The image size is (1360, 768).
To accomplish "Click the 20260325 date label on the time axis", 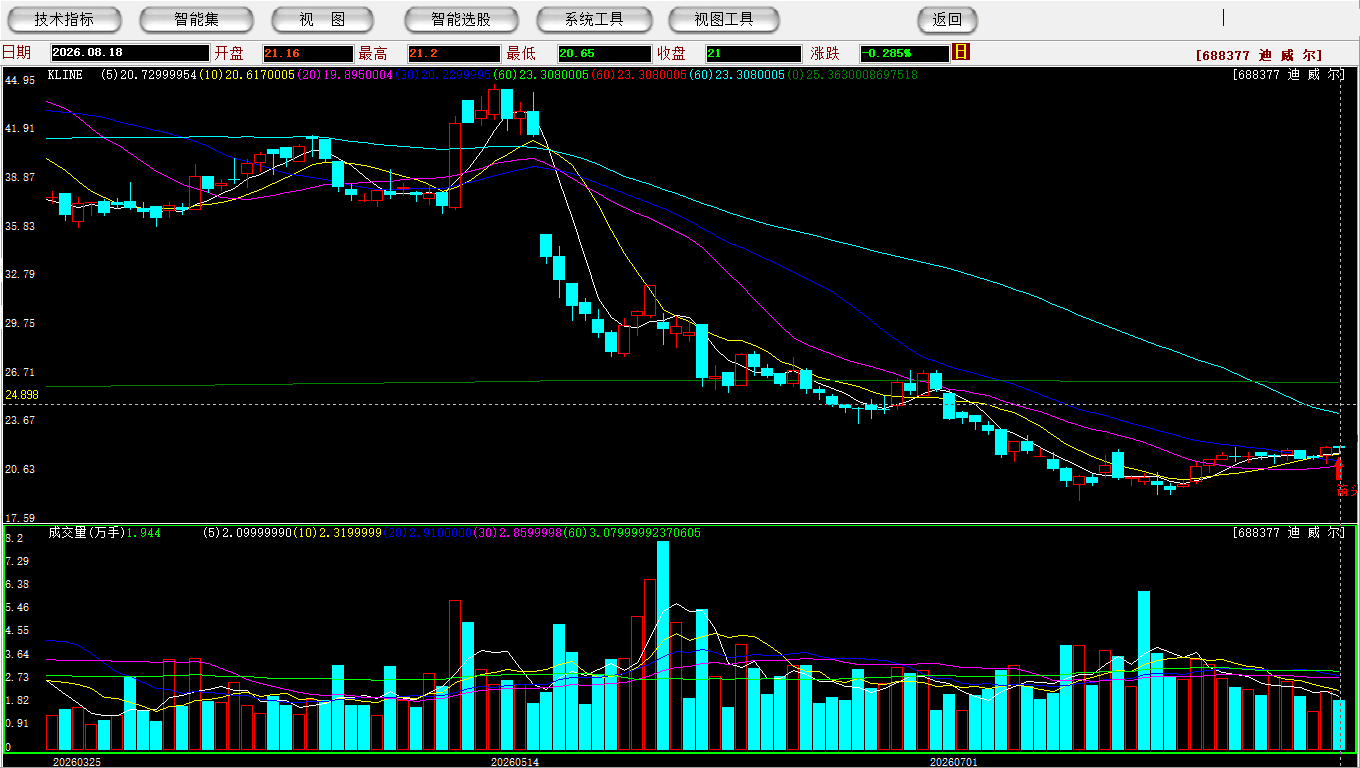I will tap(77, 762).
